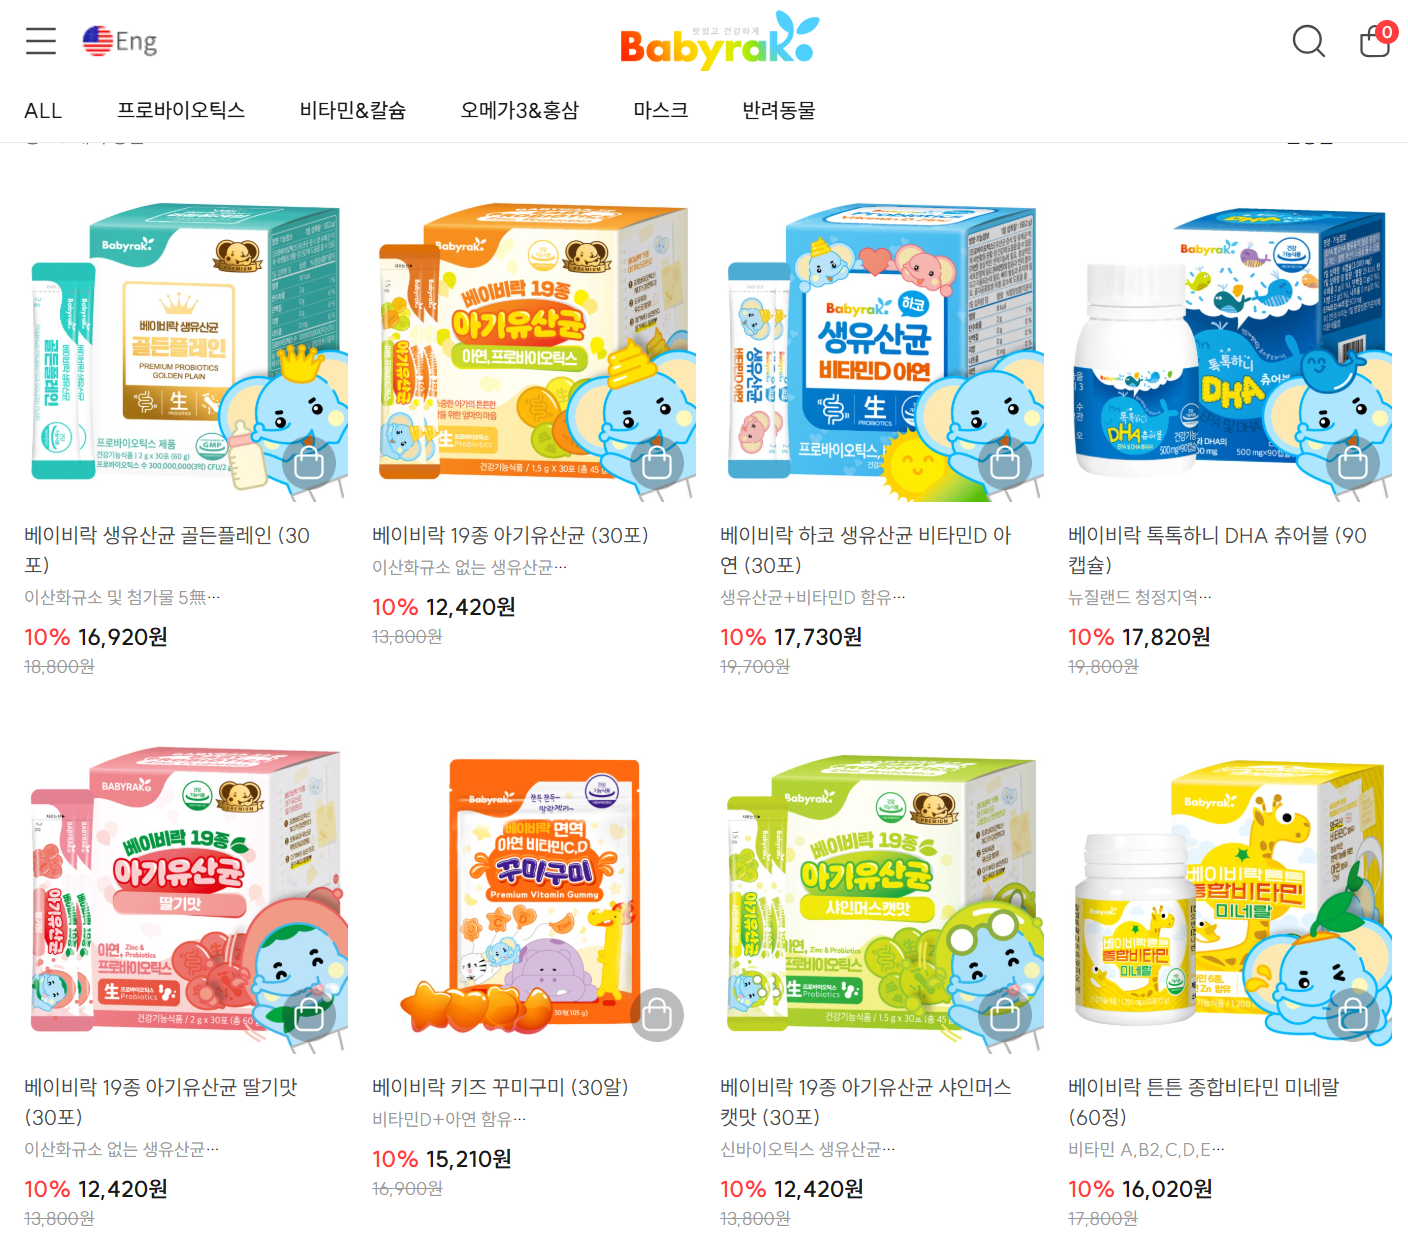Add 톡톡하니 DHA 츄어블 to cart
This screenshot has height=1260, width=1408.
click(1353, 463)
